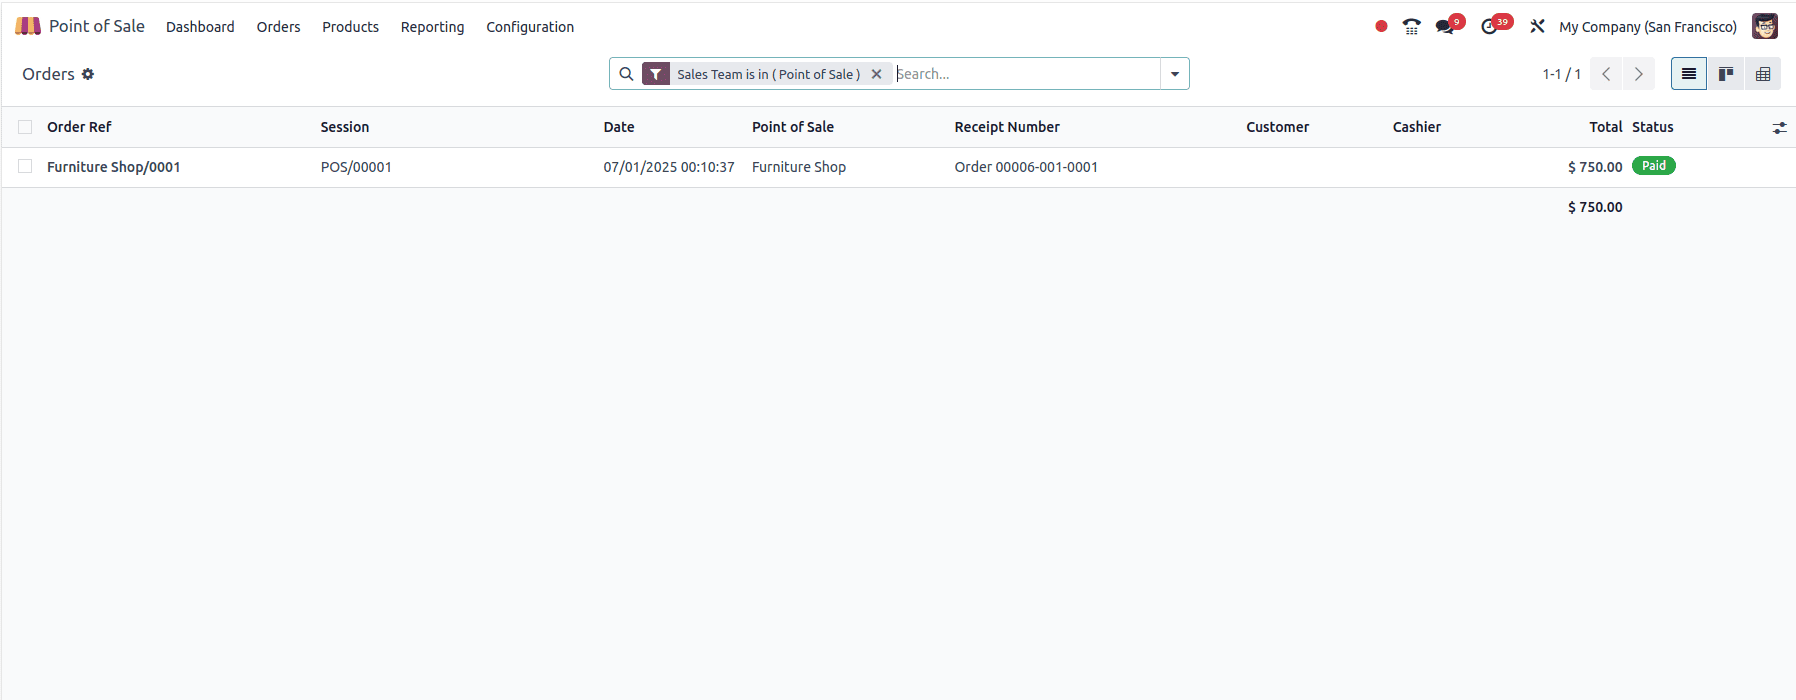Click the row's $ 750.00 total cell
This screenshot has height=700, width=1796.
[x=1595, y=167]
